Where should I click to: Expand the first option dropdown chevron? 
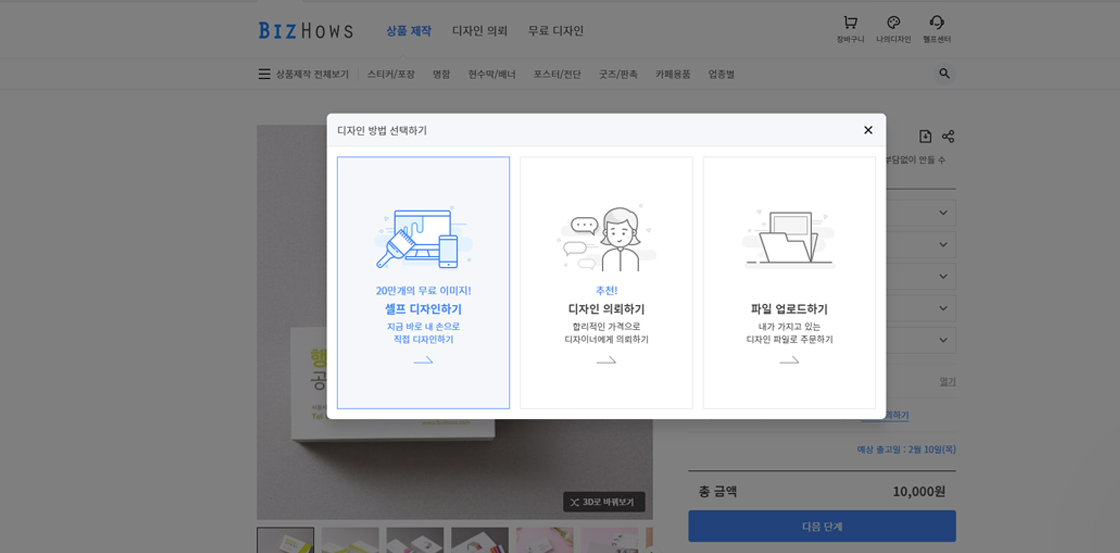[x=943, y=212]
